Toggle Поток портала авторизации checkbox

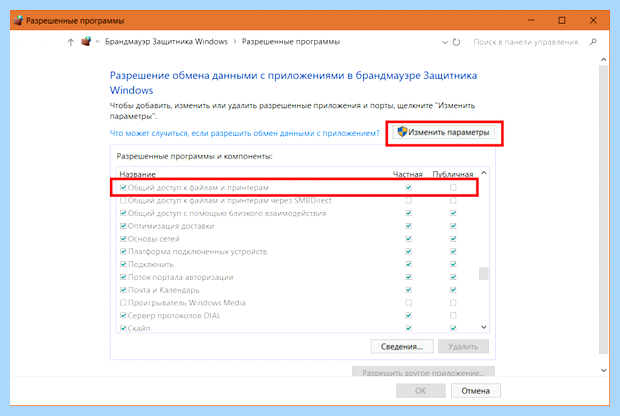123,277
